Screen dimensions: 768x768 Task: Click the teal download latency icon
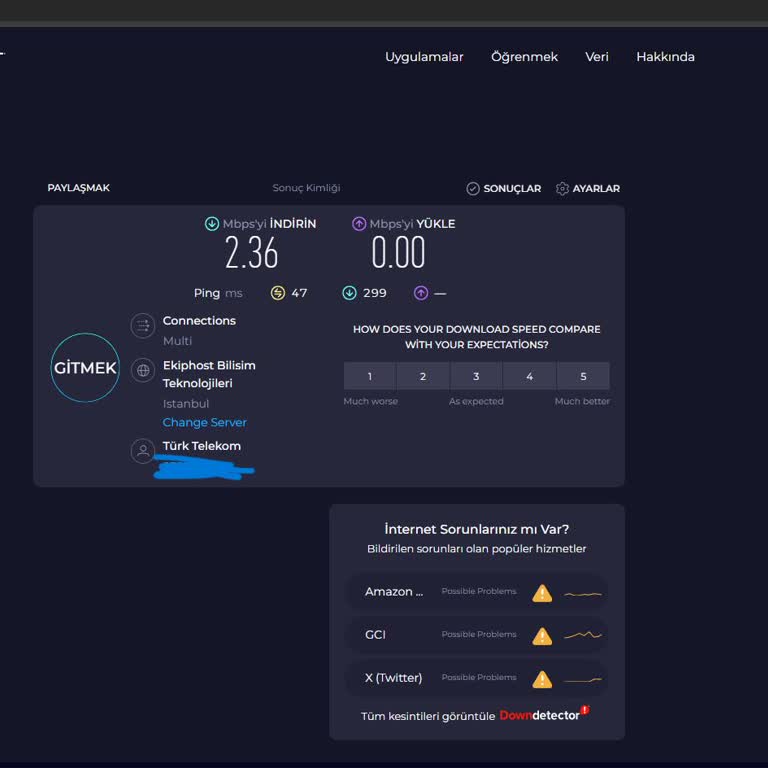pyautogui.click(x=349, y=293)
